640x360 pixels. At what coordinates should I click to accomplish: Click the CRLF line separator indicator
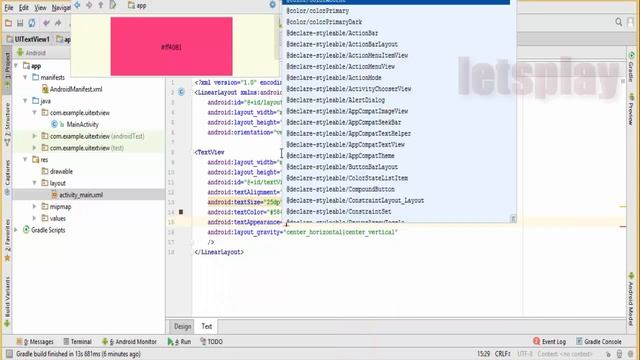503,354
